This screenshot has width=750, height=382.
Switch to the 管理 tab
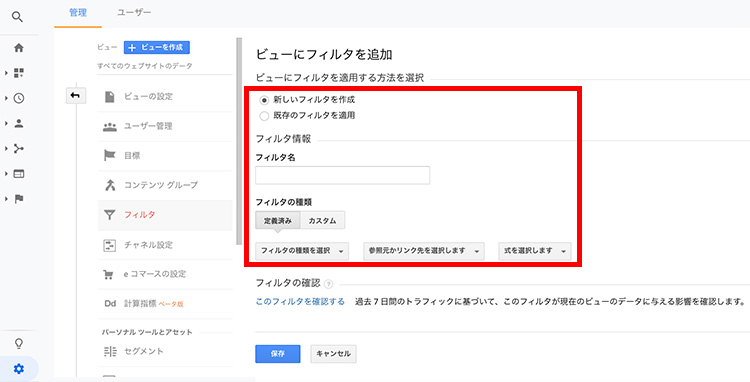pyautogui.click(x=78, y=13)
